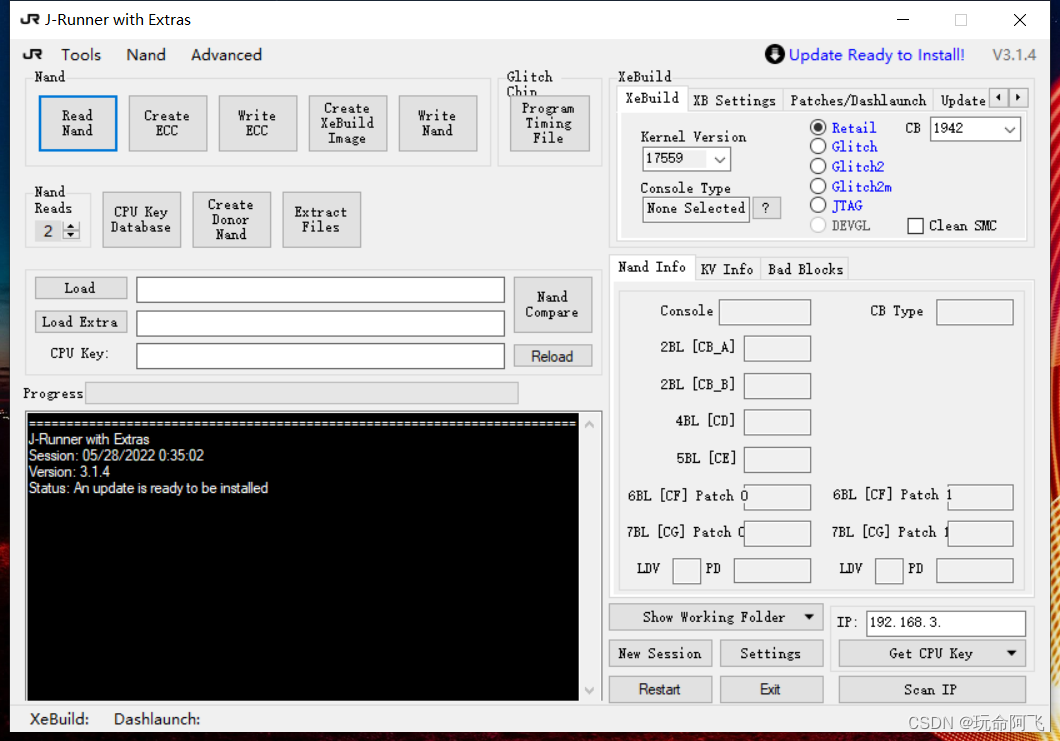Click the Exit button
The width and height of the screenshot is (1060, 741).
pyautogui.click(x=771, y=689)
